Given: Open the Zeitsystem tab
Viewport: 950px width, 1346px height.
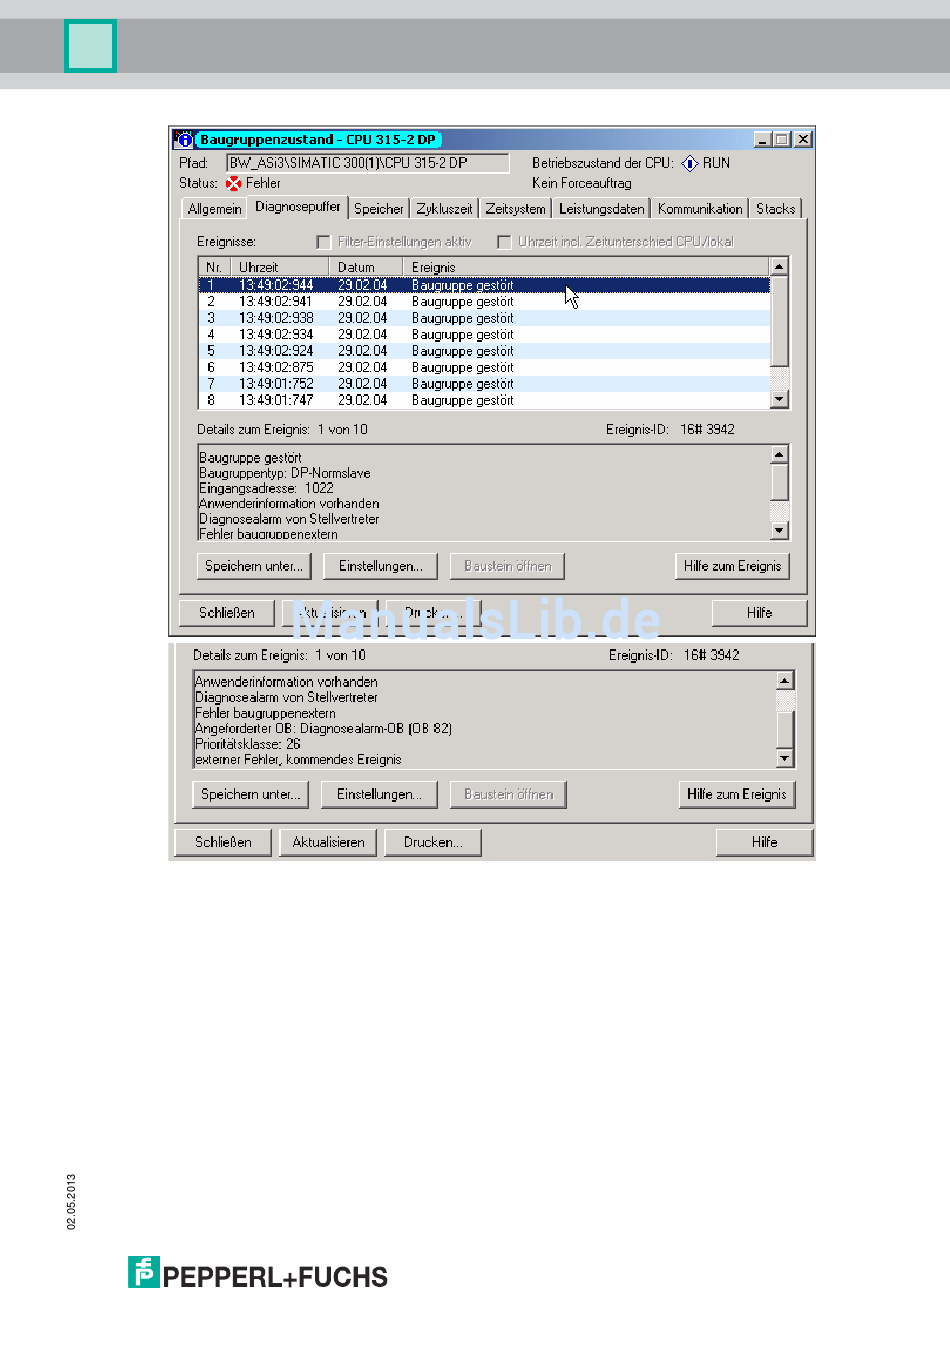Looking at the screenshot, I should 515,209.
